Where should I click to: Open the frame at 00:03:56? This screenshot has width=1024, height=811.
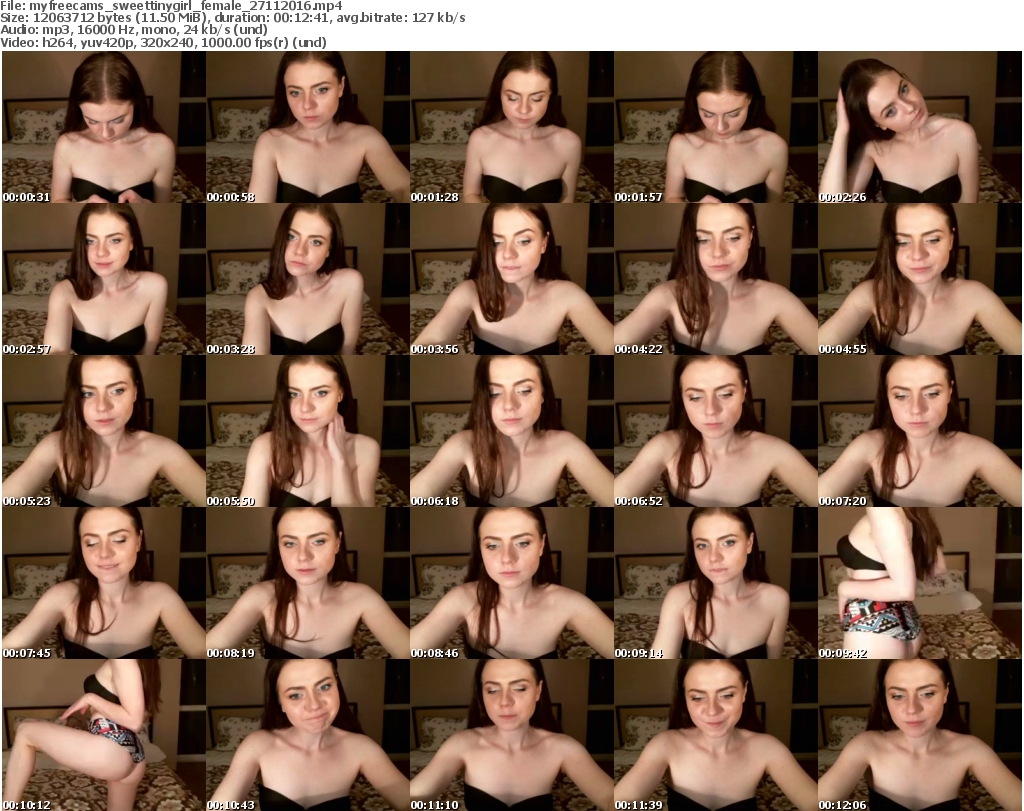tap(511, 279)
